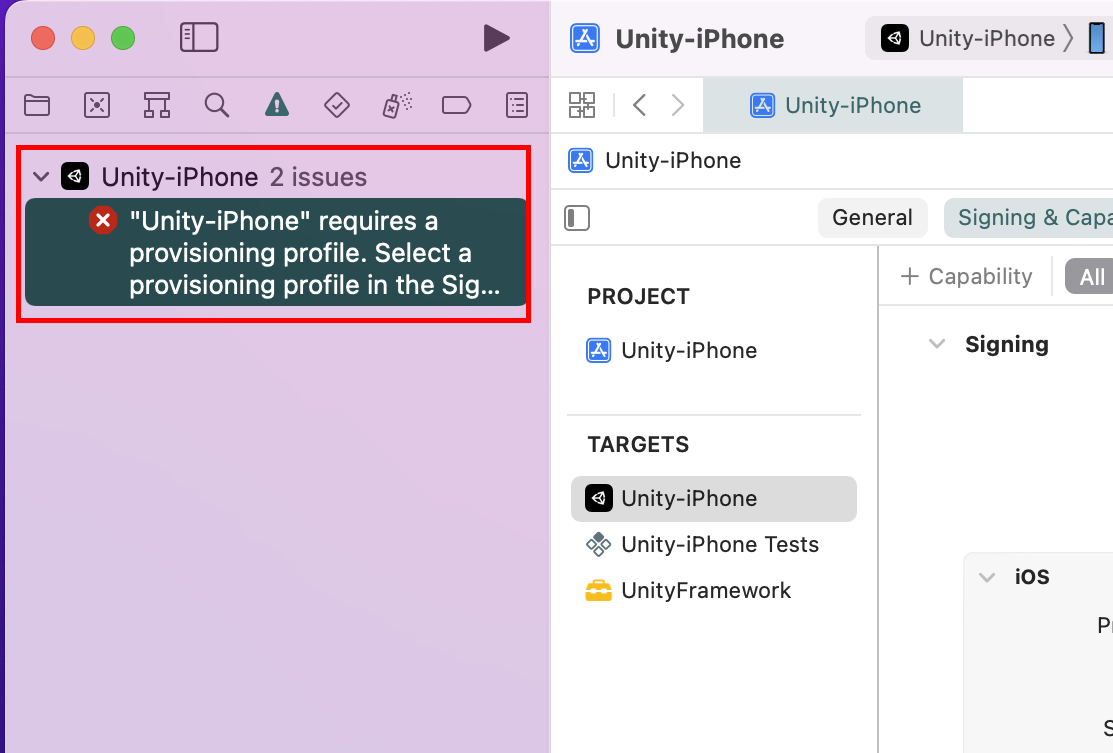Viewport: 1113px width, 753px height.
Task: Select the provisioning profile error message
Action: click(x=276, y=253)
